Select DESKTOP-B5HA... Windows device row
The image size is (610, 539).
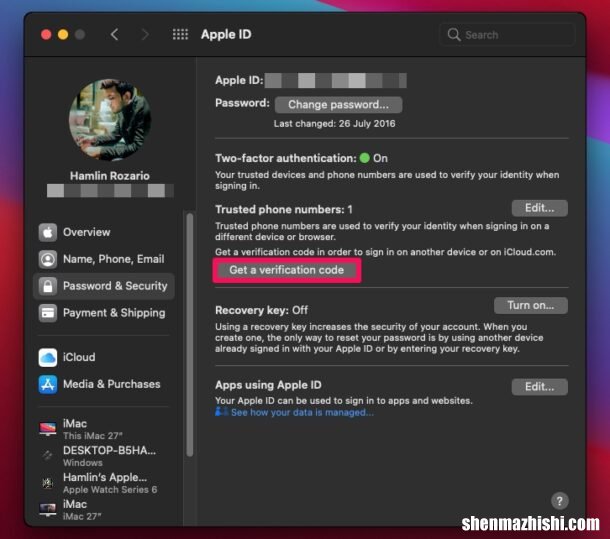tap(104, 456)
